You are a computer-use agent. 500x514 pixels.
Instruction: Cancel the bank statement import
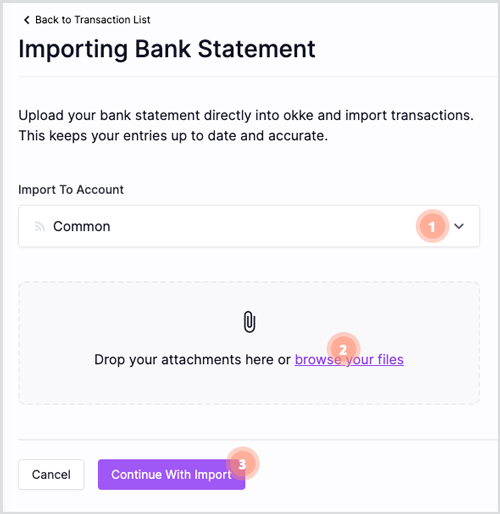[x=51, y=475]
